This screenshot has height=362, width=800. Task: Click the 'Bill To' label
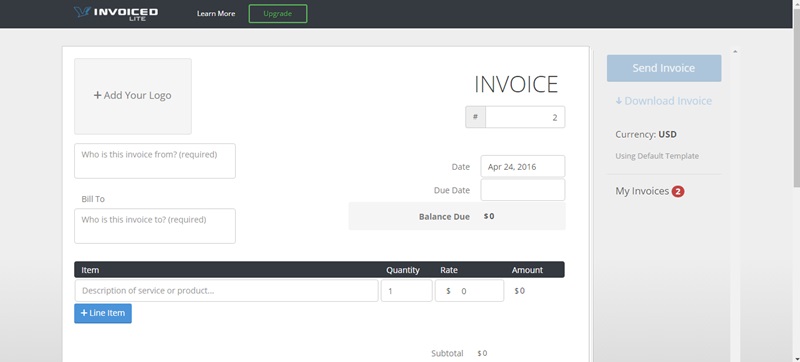pos(93,199)
